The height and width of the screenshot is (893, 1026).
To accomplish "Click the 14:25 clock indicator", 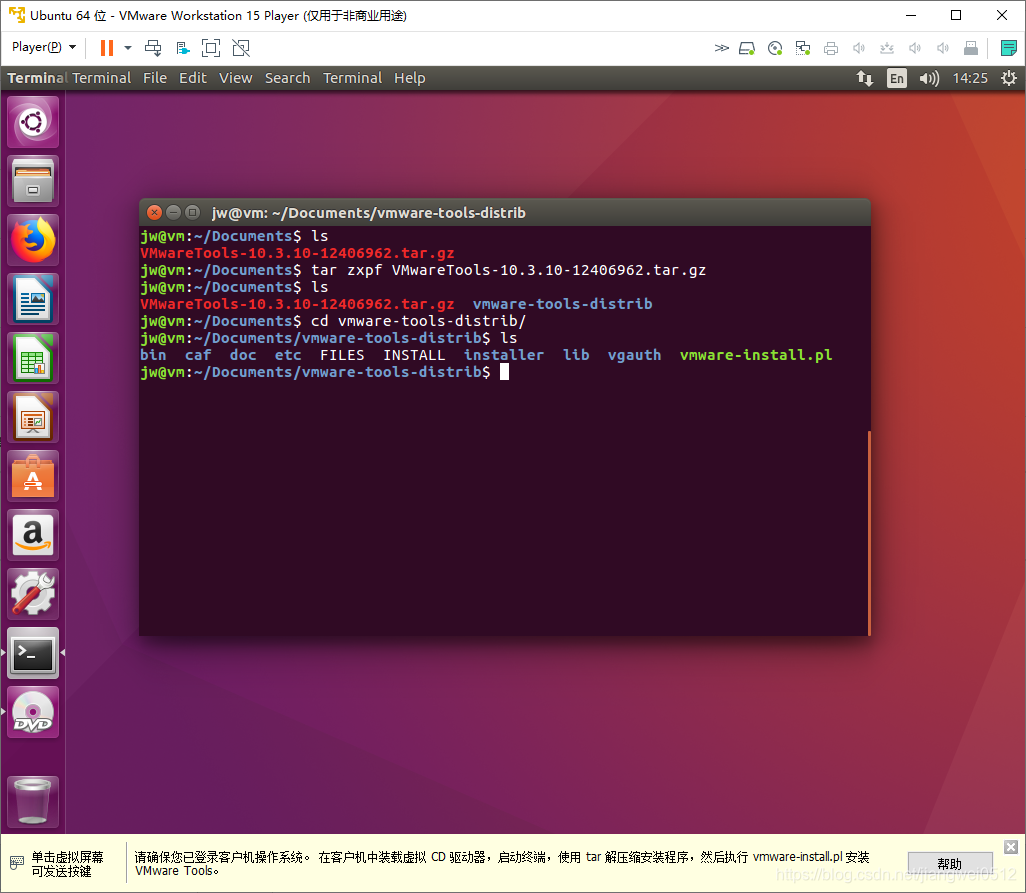I will pyautogui.click(x=970, y=79).
